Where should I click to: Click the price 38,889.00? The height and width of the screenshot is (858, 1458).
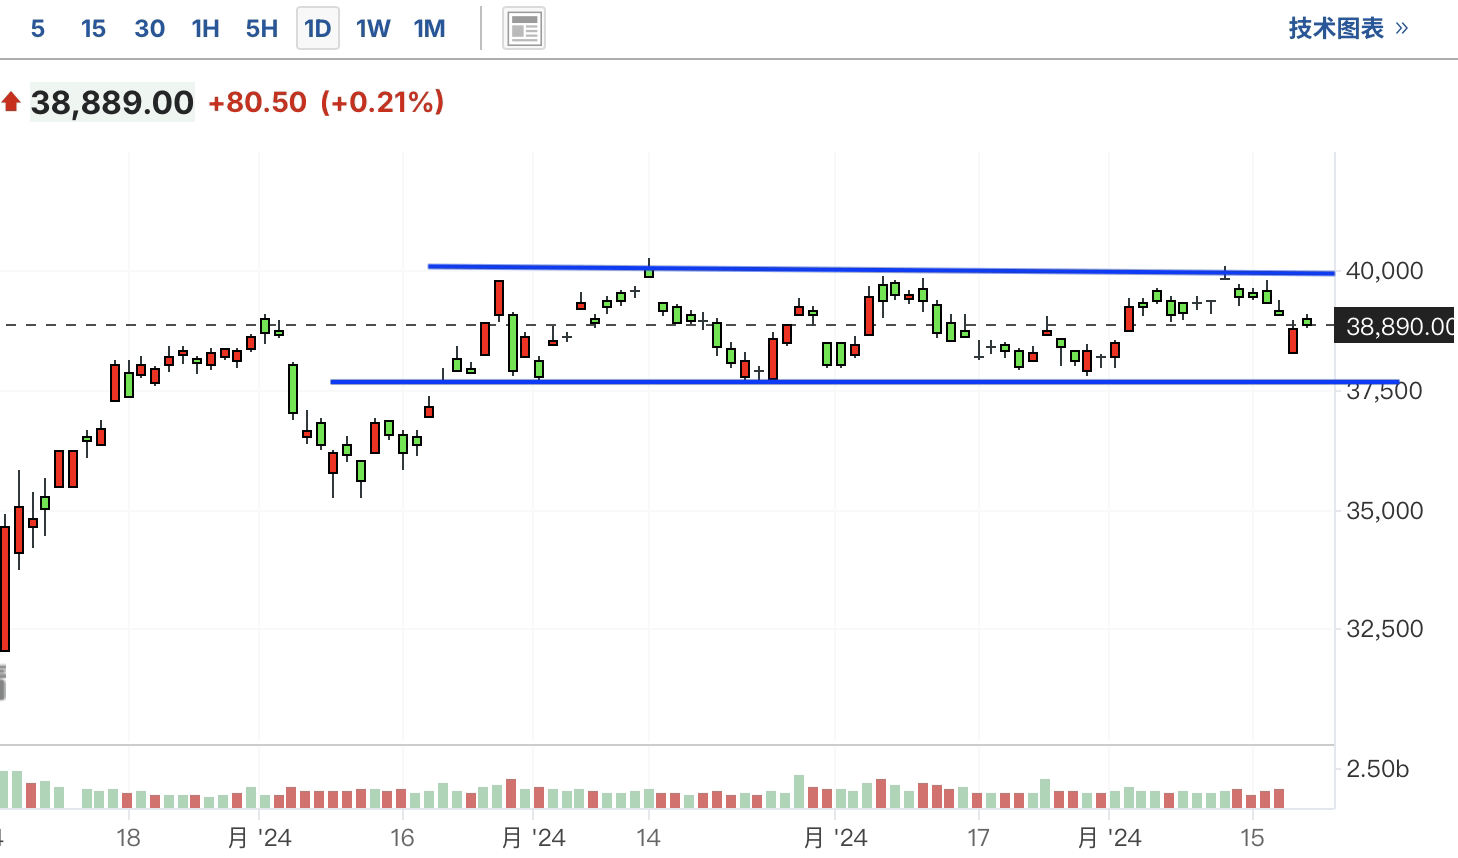pos(112,102)
